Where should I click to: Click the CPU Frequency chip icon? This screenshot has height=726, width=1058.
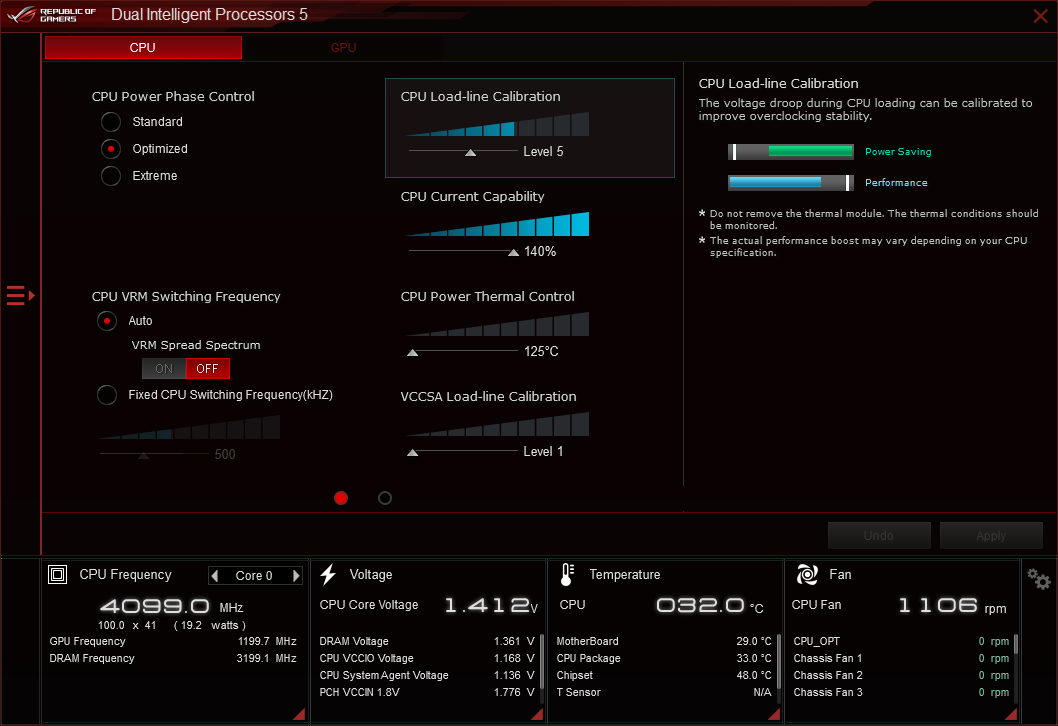click(x=58, y=575)
